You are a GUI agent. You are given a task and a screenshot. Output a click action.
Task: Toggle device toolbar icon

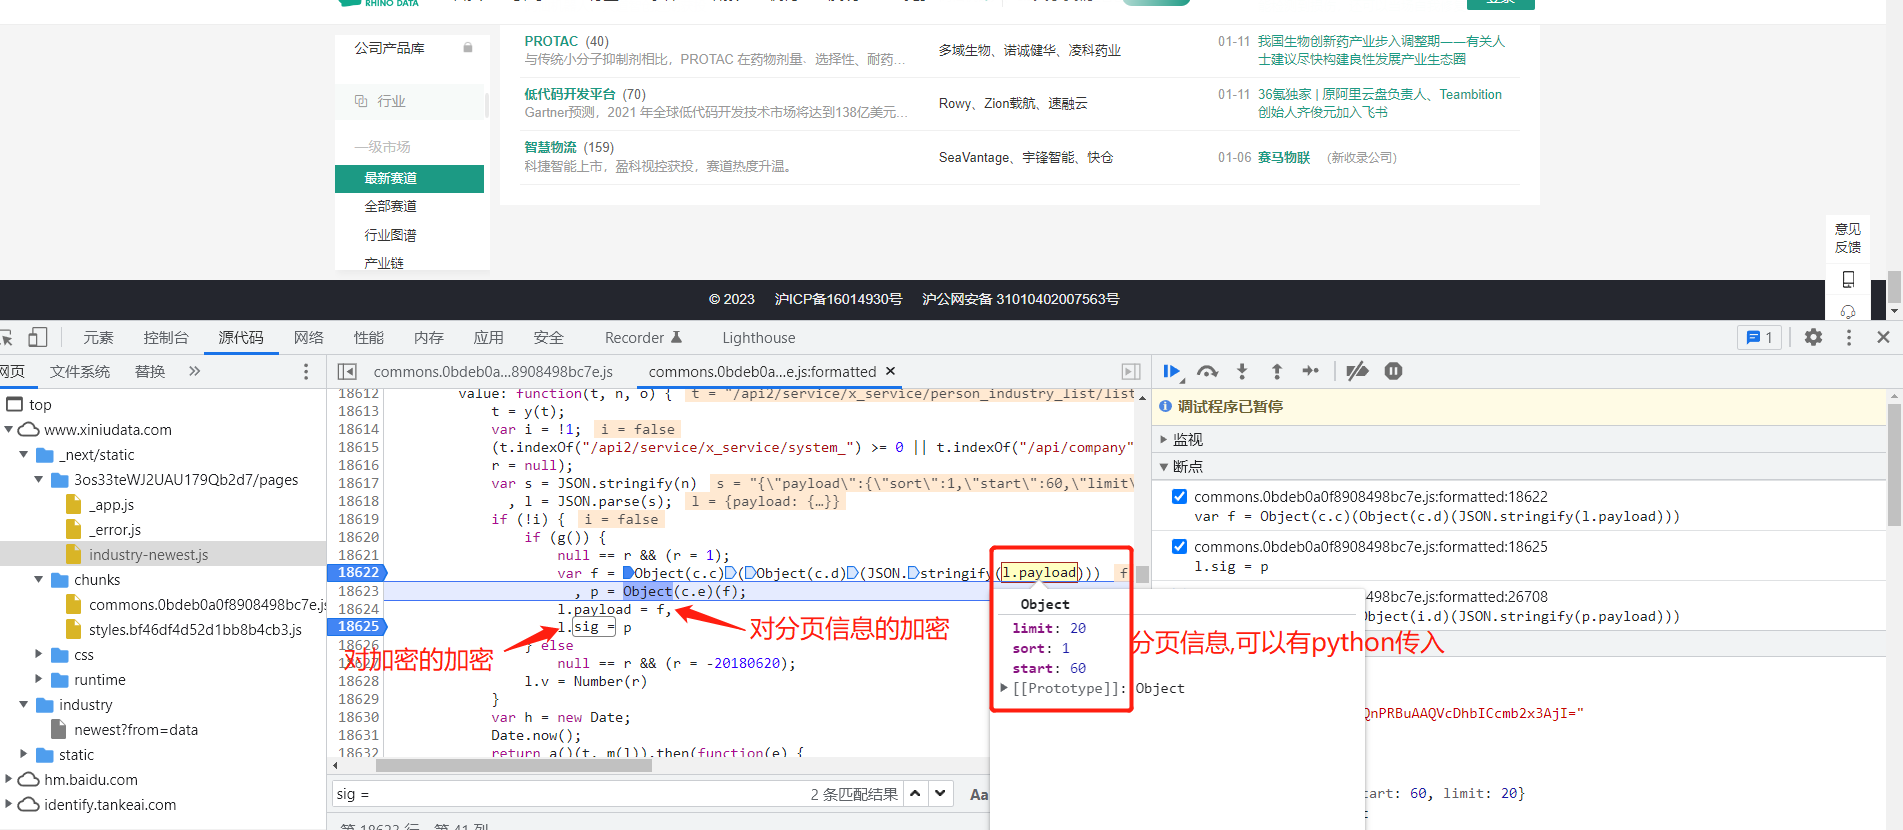tap(38, 337)
